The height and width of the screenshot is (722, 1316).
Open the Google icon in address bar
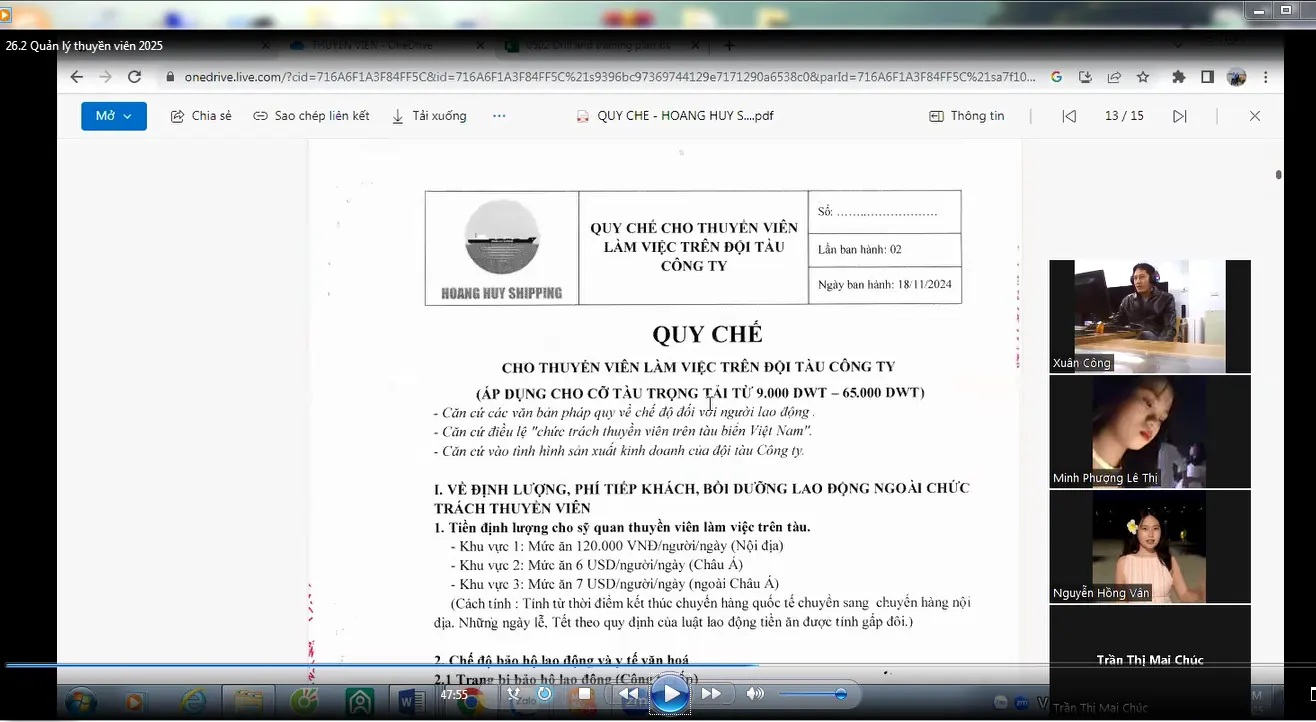click(x=1057, y=77)
